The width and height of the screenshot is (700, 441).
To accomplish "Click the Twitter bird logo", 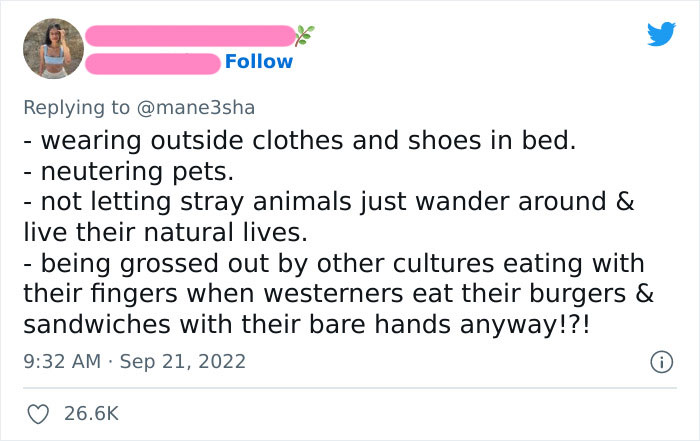I will [x=661, y=35].
